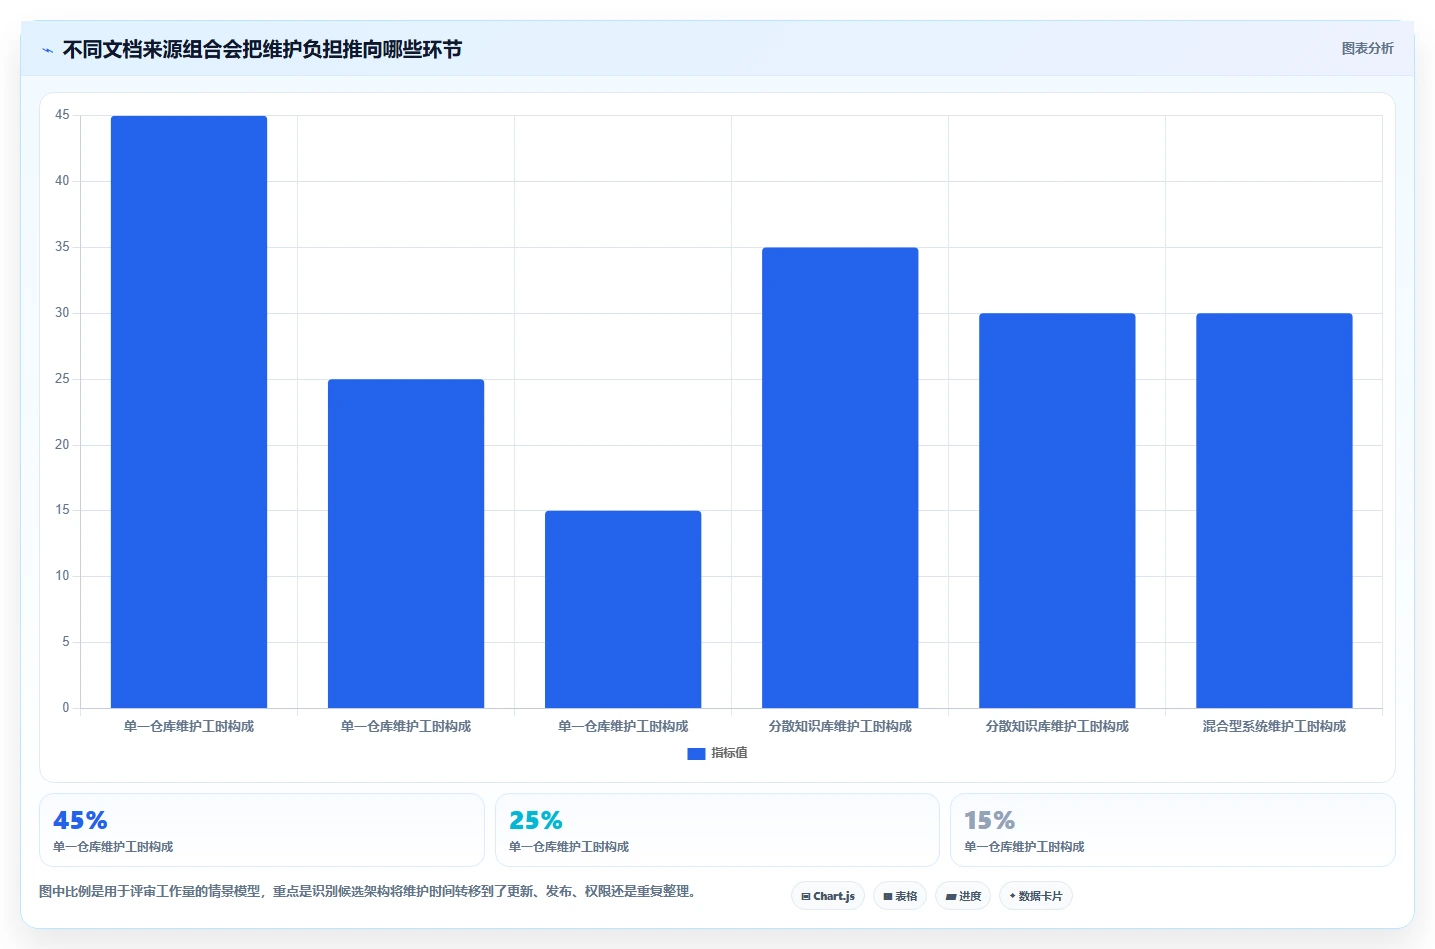1435x949 pixels.
Task: Click the 图表分析 label in header
Action: click(x=1367, y=48)
